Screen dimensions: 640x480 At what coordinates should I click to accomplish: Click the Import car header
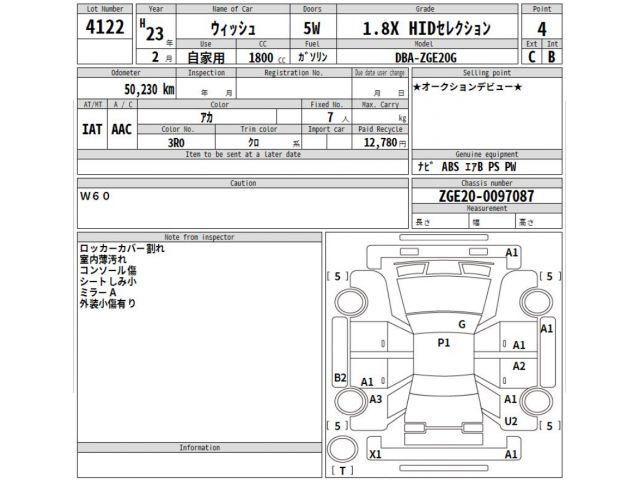326,129
